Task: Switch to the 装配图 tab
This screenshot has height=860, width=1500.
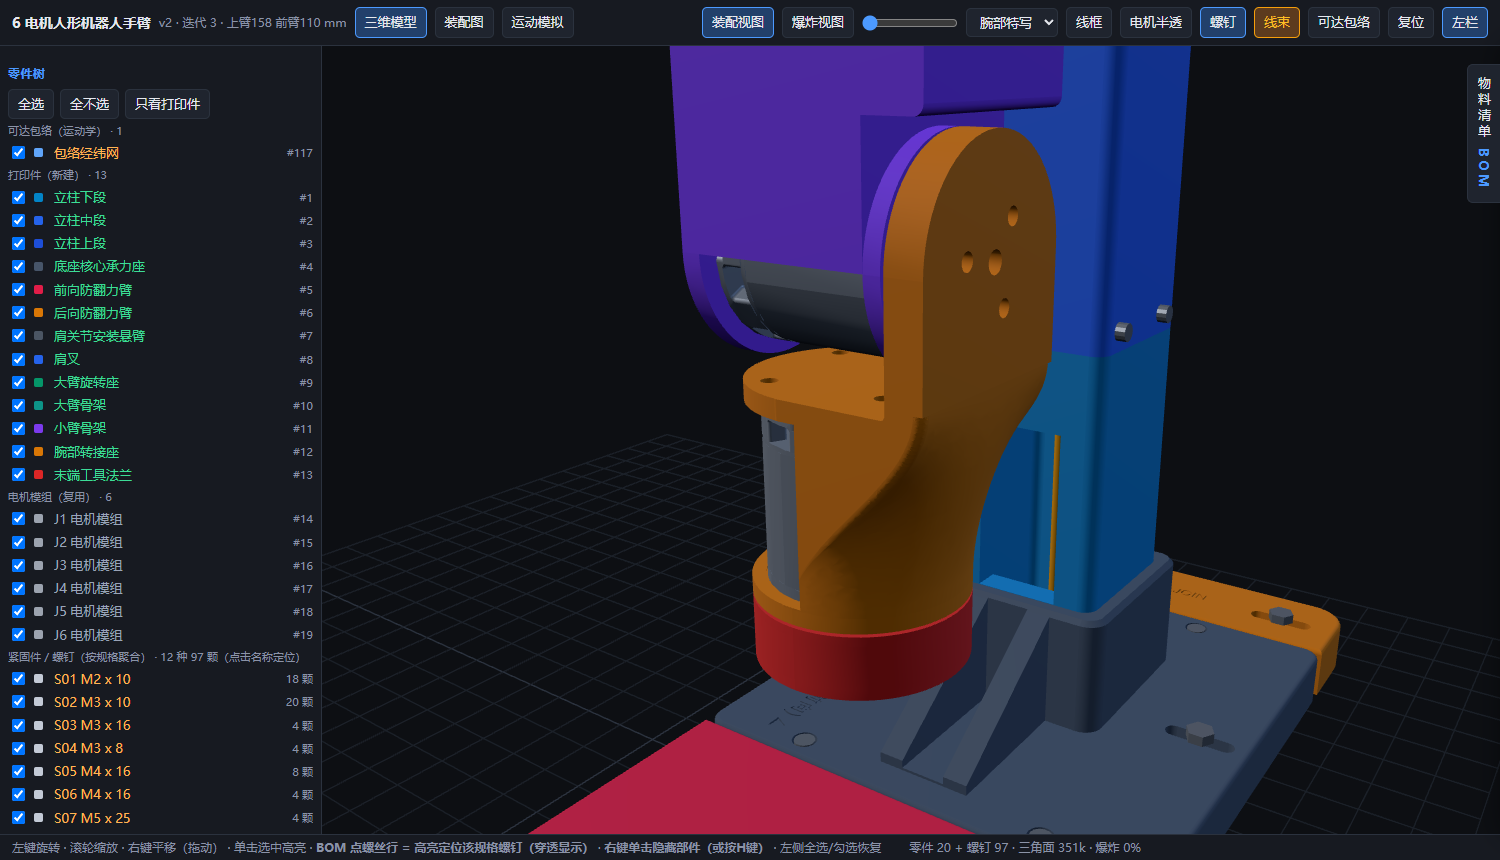Action: tap(464, 22)
